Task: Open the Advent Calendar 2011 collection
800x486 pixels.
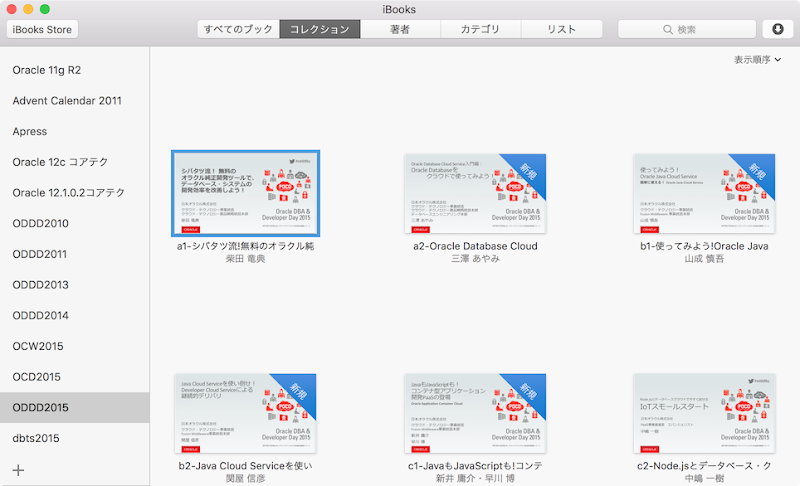Action: (x=74, y=100)
